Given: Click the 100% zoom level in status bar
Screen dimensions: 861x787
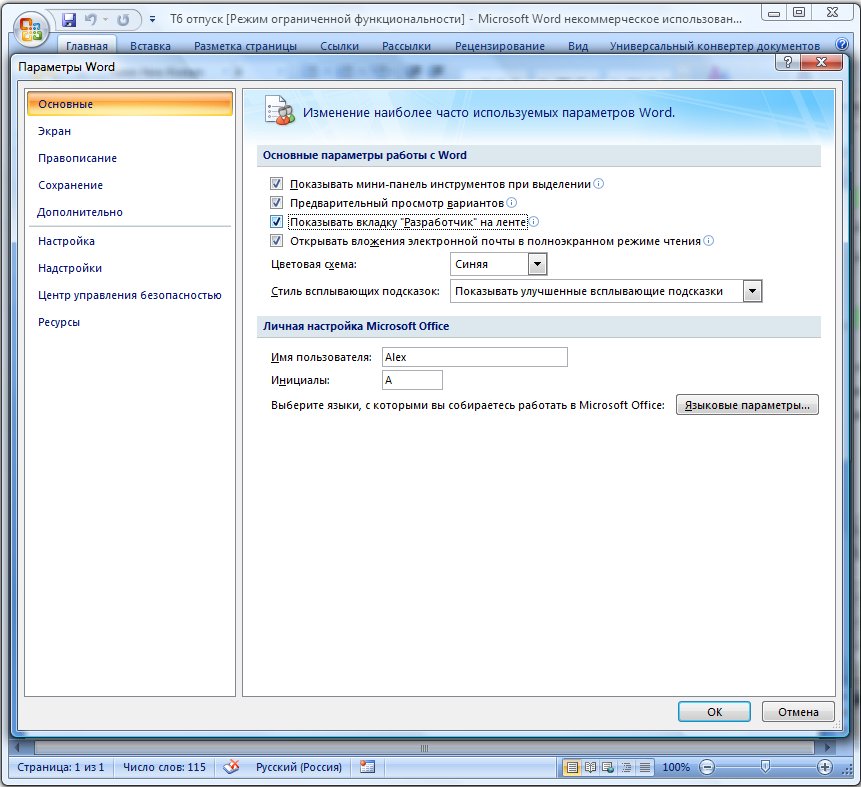Looking at the screenshot, I should (676, 767).
